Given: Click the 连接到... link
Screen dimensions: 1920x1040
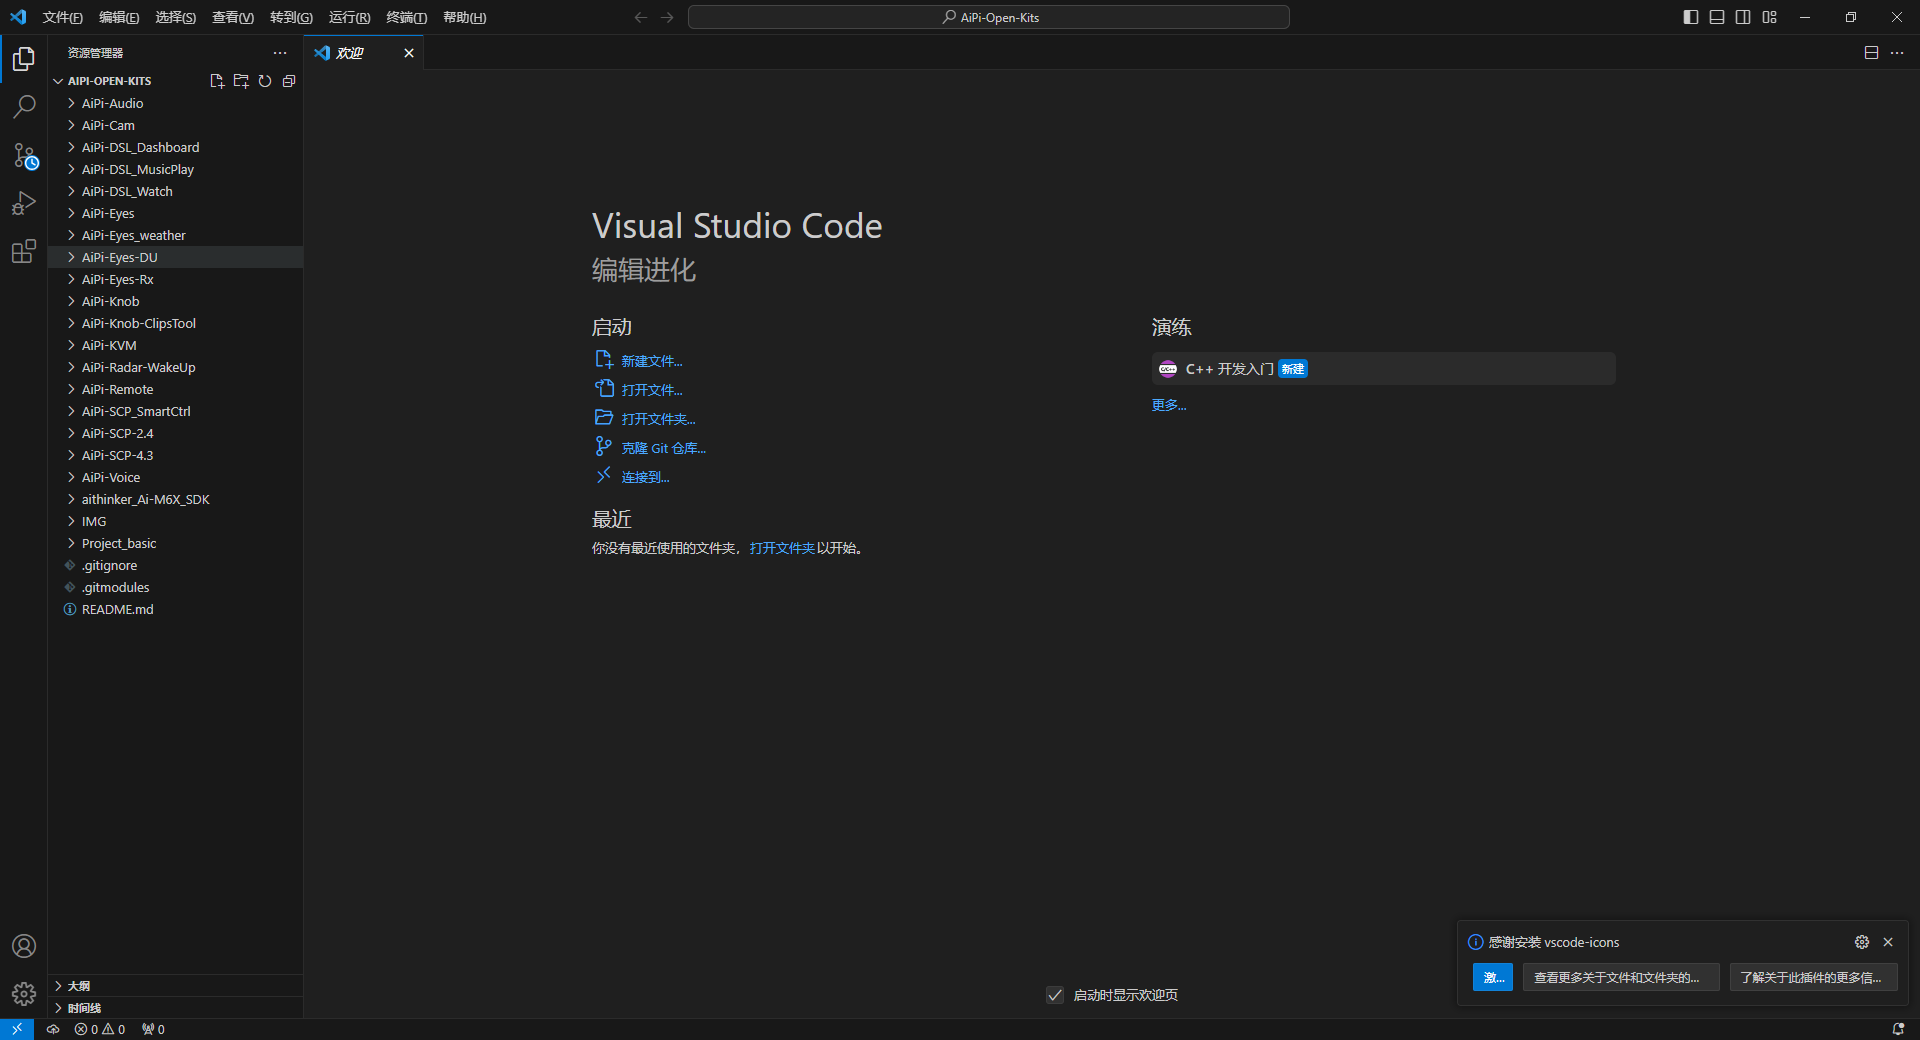Looking at the screenshot, I should tap(645, 477).
